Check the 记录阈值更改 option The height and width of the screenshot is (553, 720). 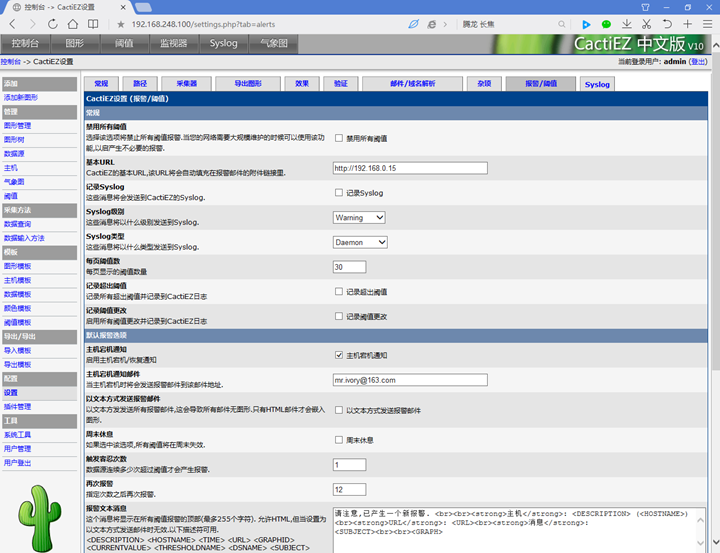tap(339, 316)
